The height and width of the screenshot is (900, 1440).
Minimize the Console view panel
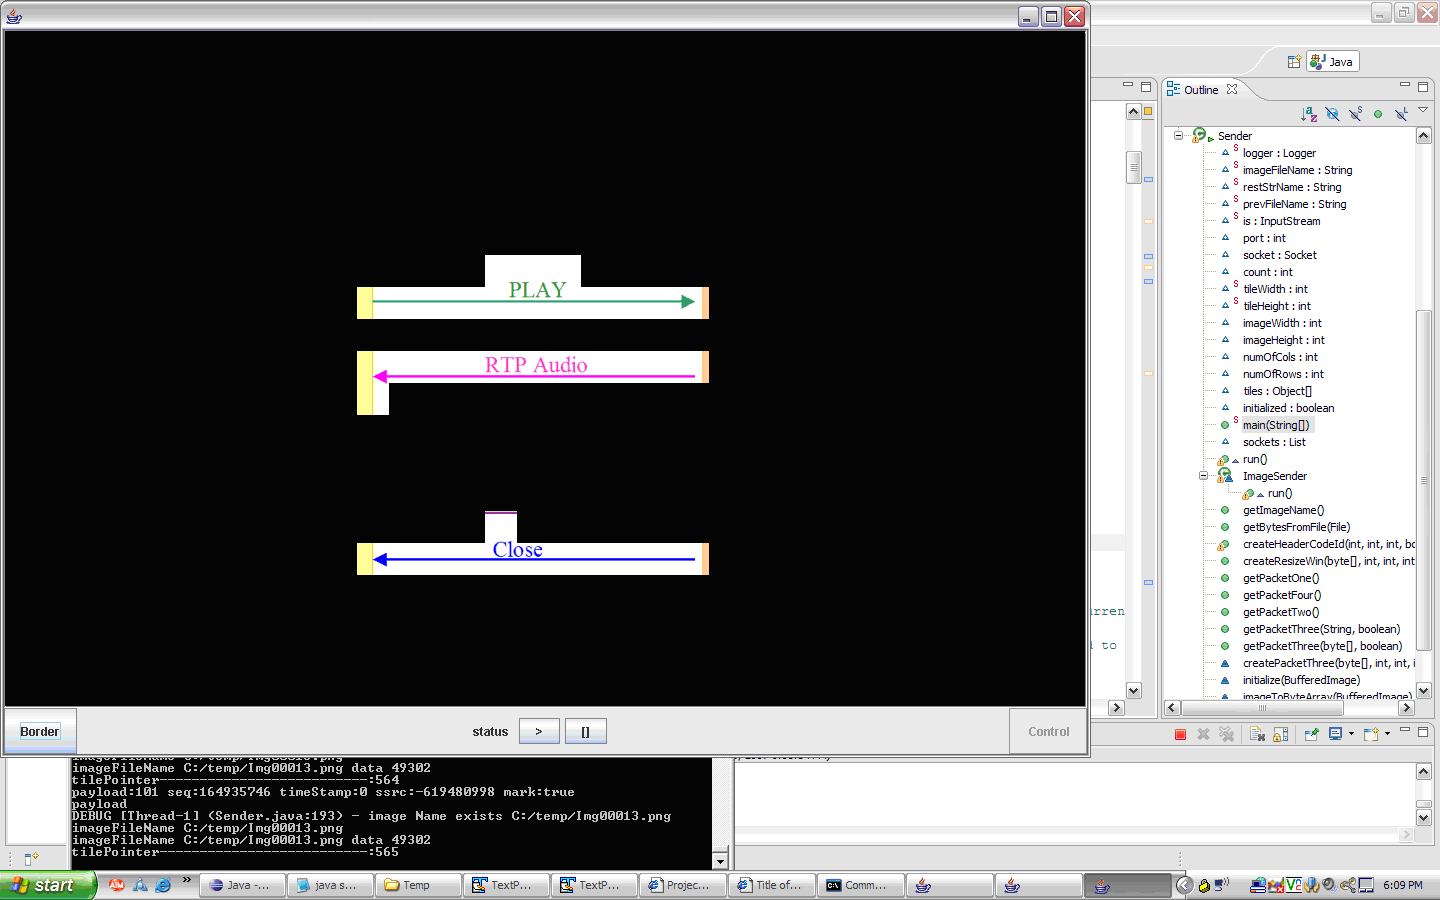click(x=1404, y=731)
